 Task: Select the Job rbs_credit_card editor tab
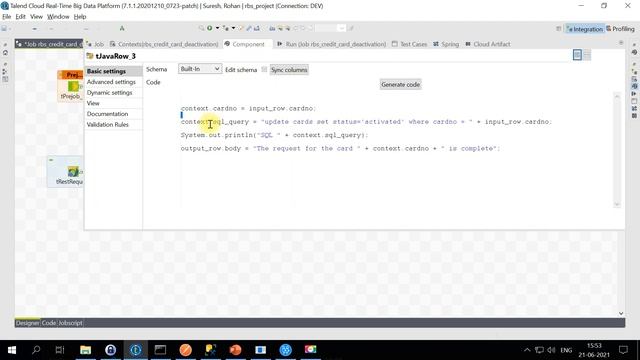tap(49, 44)
